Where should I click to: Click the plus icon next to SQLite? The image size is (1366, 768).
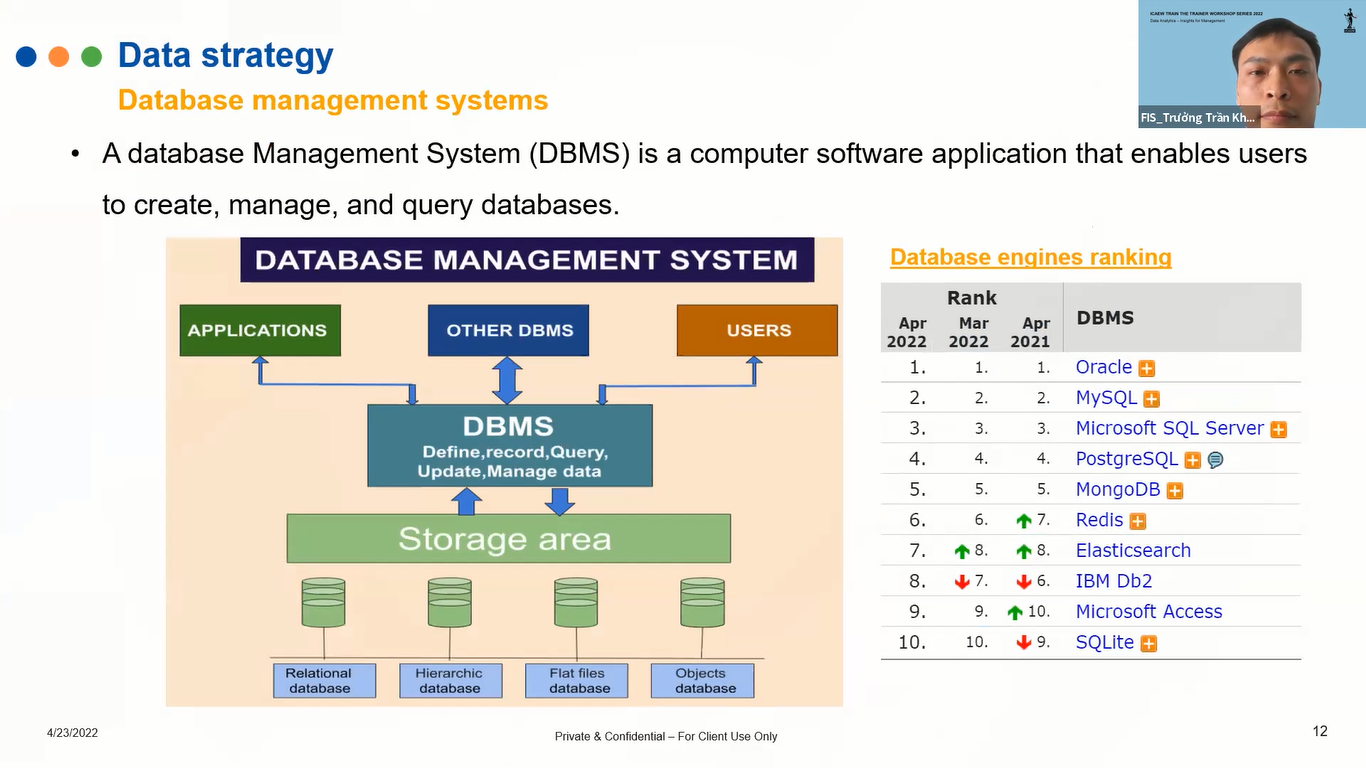1149,644
